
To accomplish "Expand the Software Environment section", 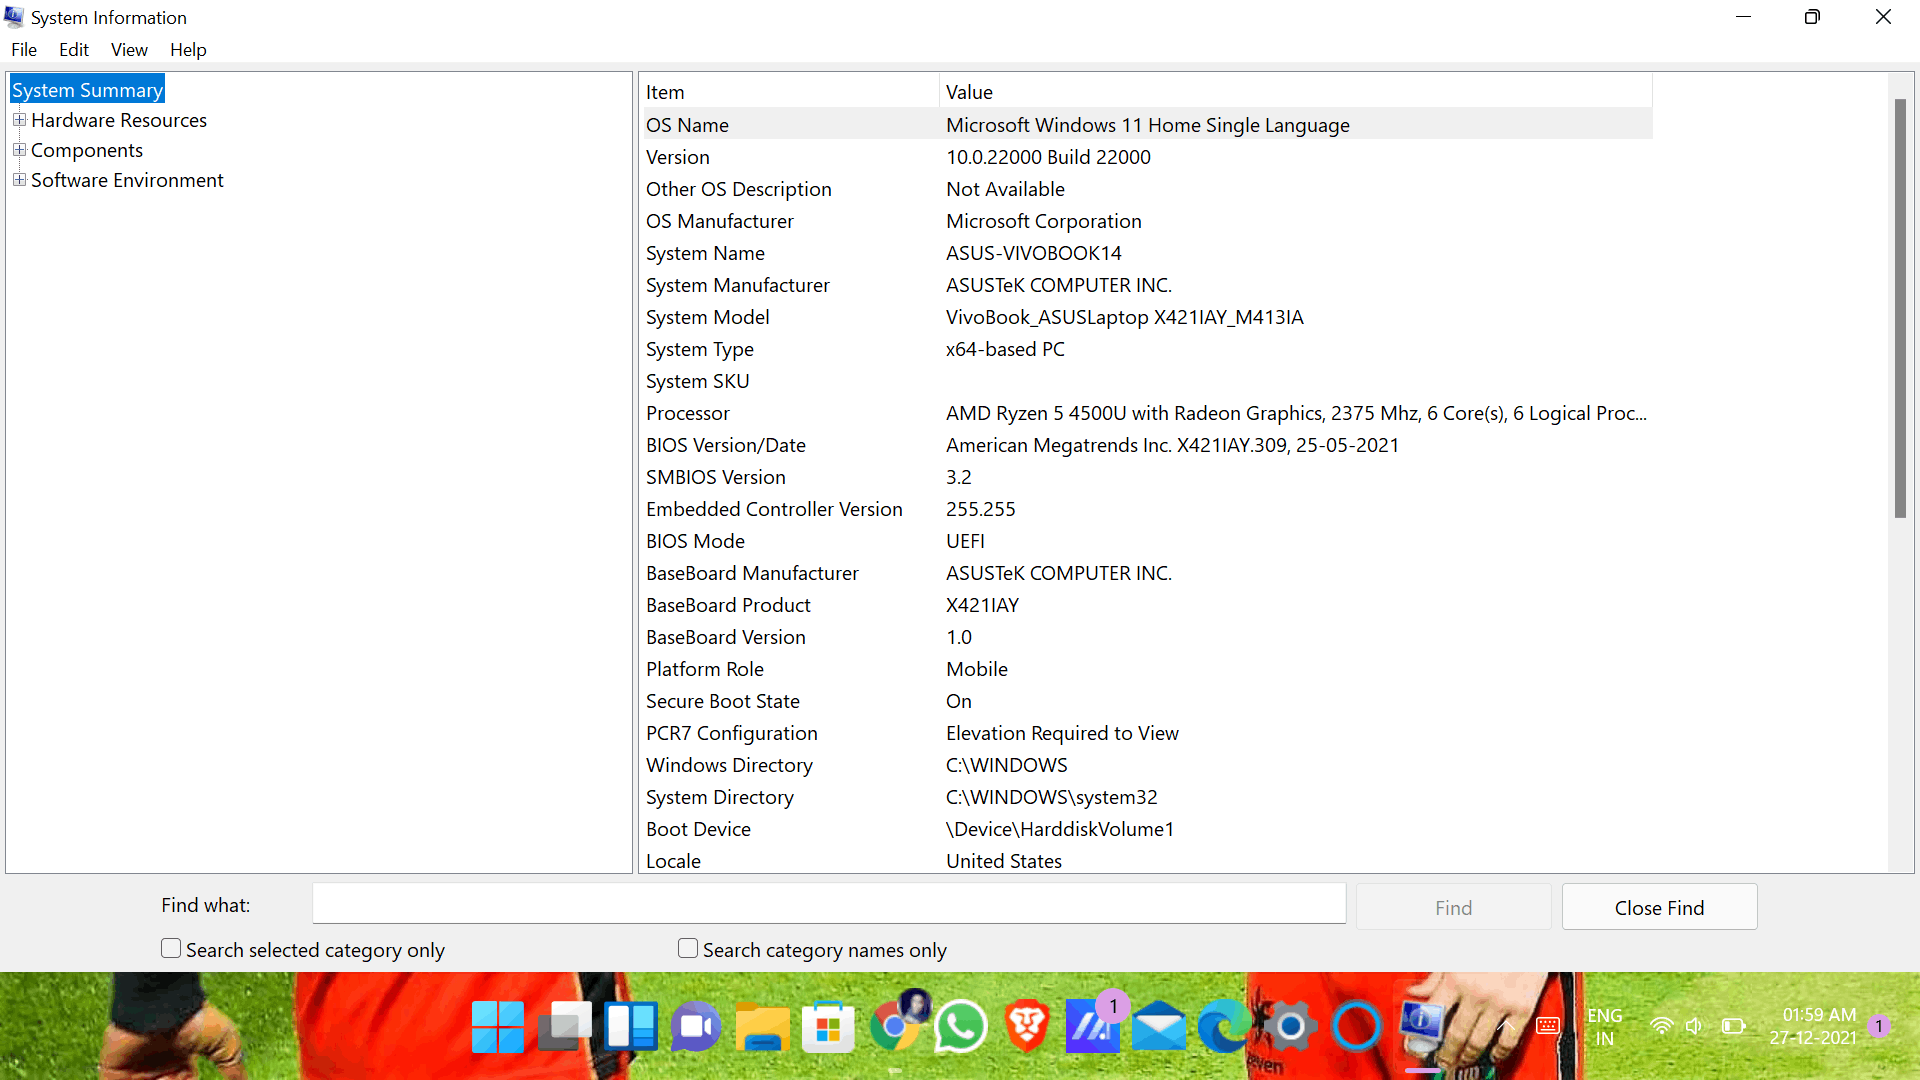I will point(20,179).
